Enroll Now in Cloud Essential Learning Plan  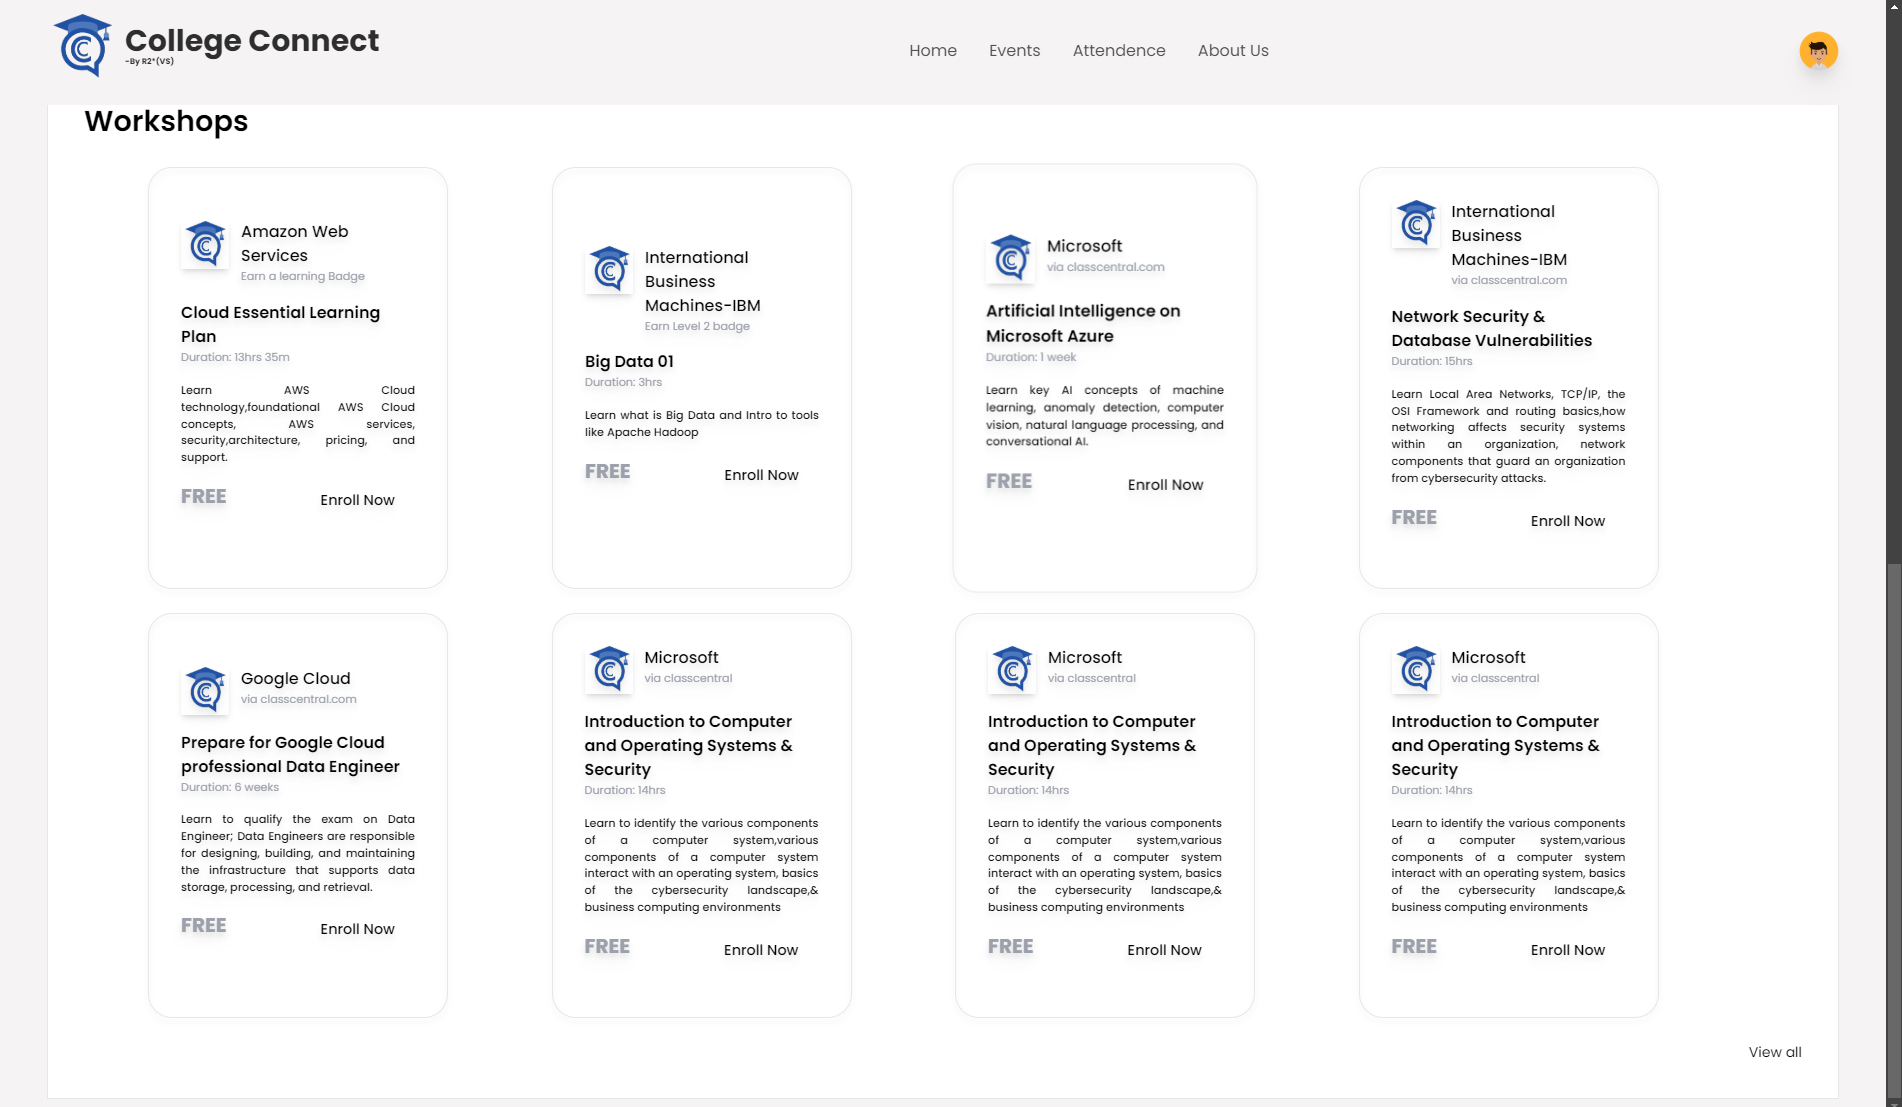357,500
